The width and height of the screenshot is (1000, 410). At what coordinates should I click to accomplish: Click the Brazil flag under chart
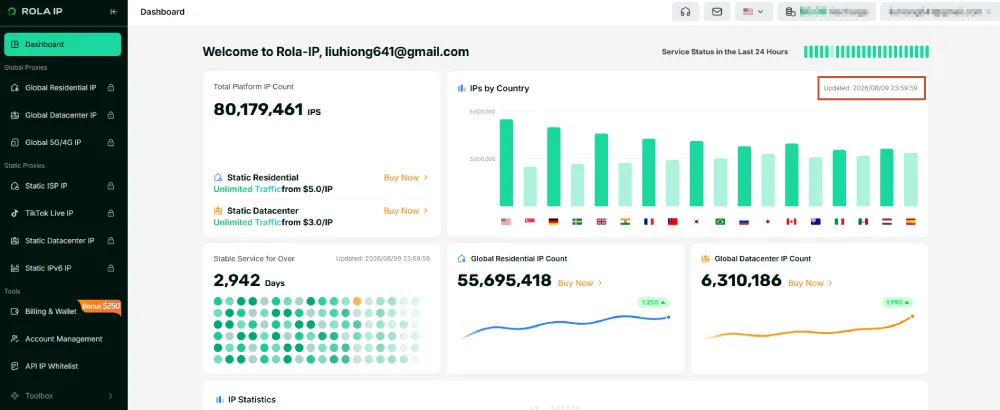(x=720, y=222)
